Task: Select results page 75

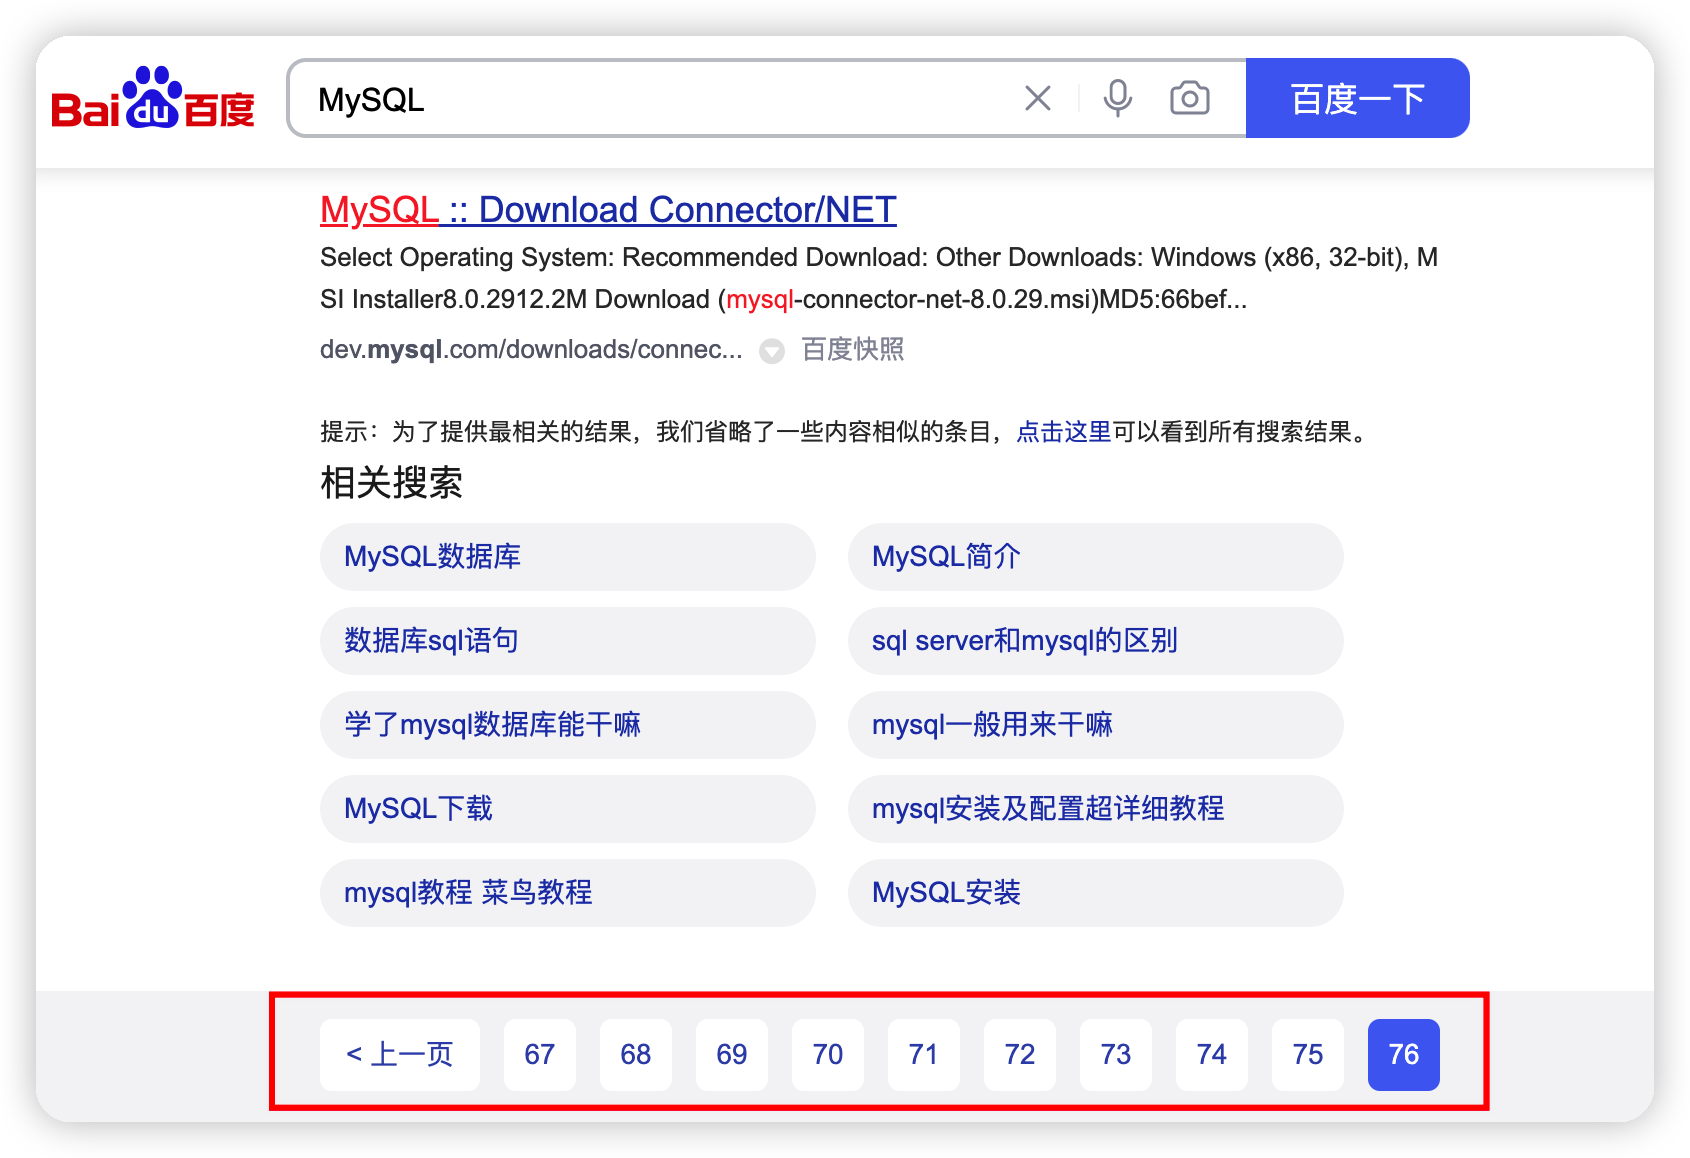Action: [x=1308, y=1054]
